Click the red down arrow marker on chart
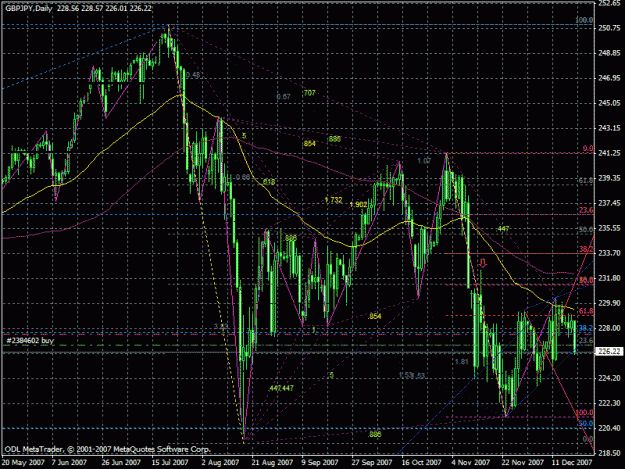Screen dimensions: 625x469 pyautogui.click(x=483, y=262)
